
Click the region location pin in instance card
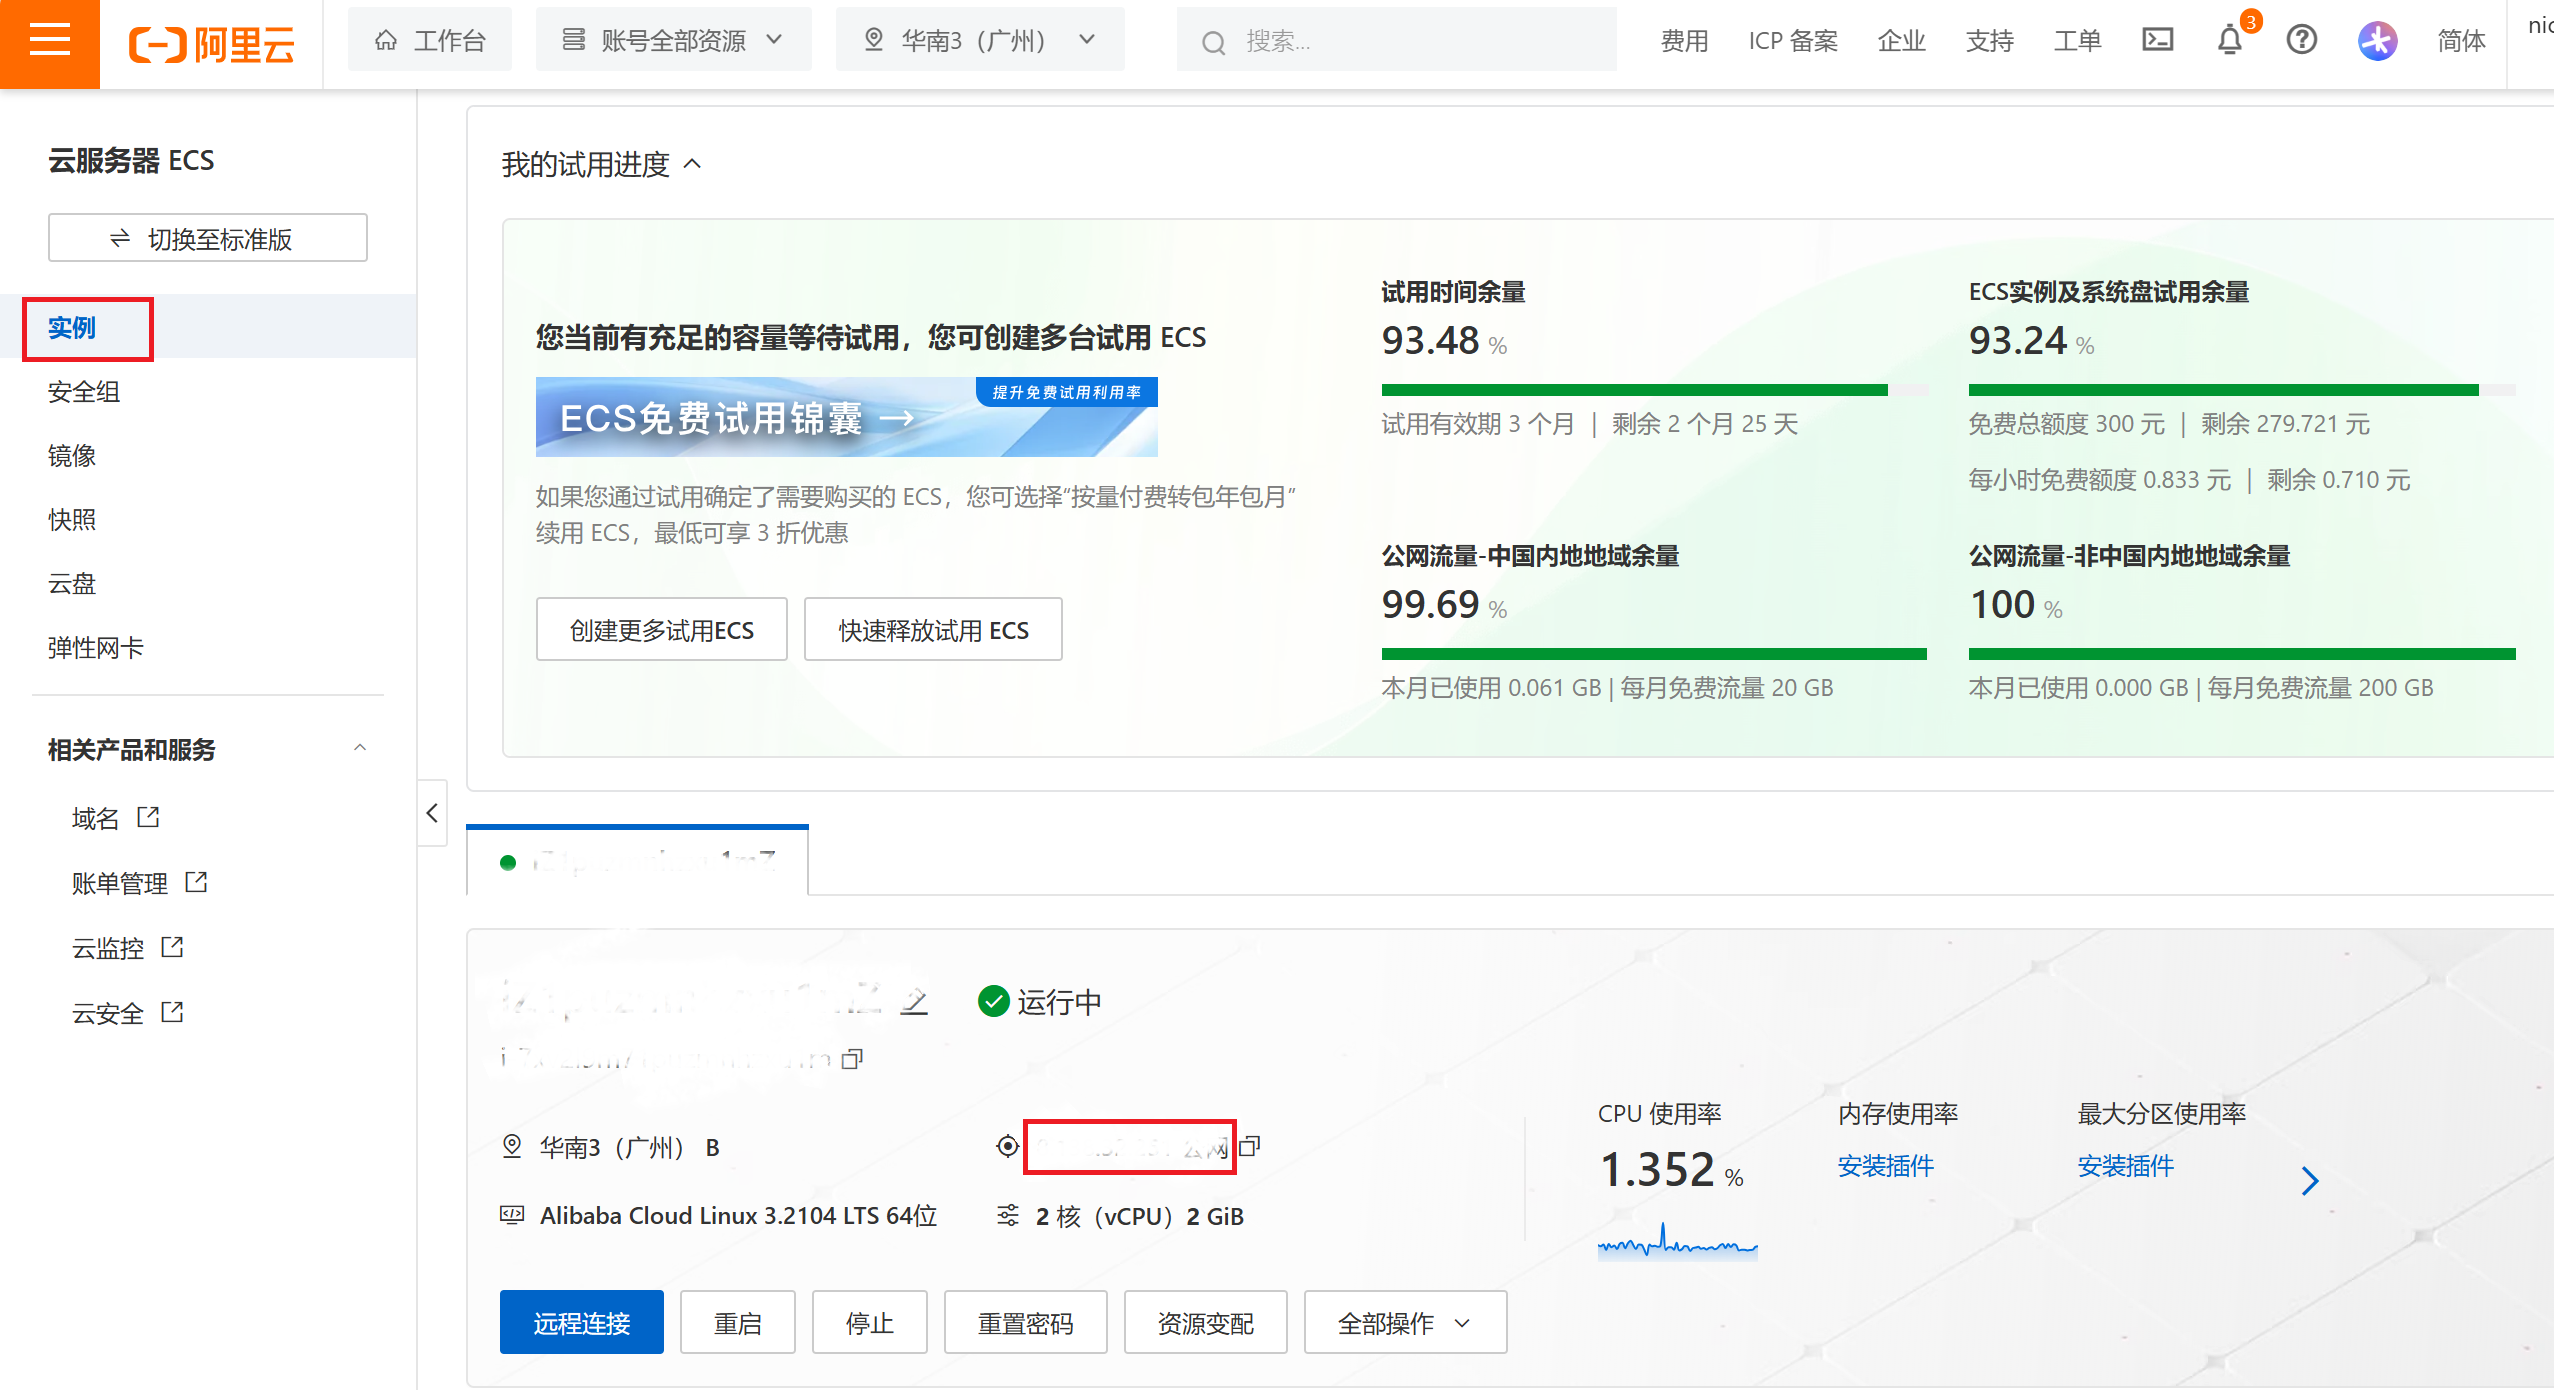tap(512, 1146)
